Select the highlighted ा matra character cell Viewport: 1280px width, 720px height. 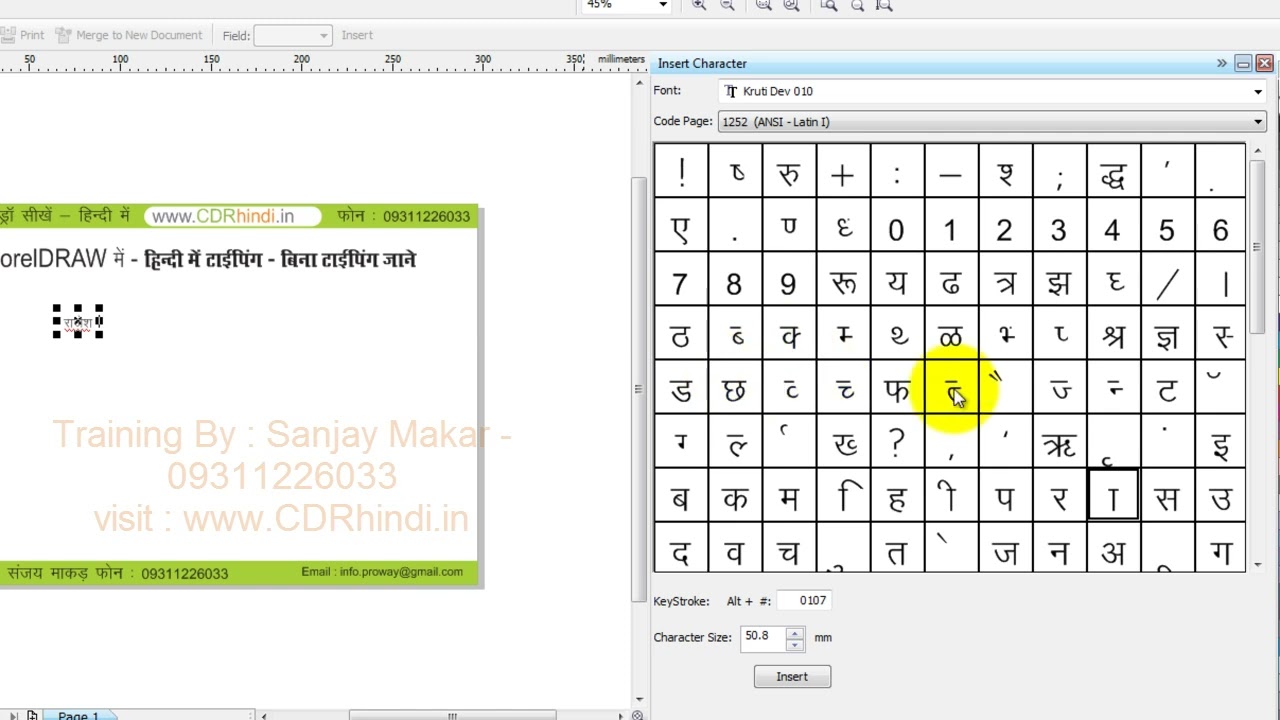[1113, 496]
